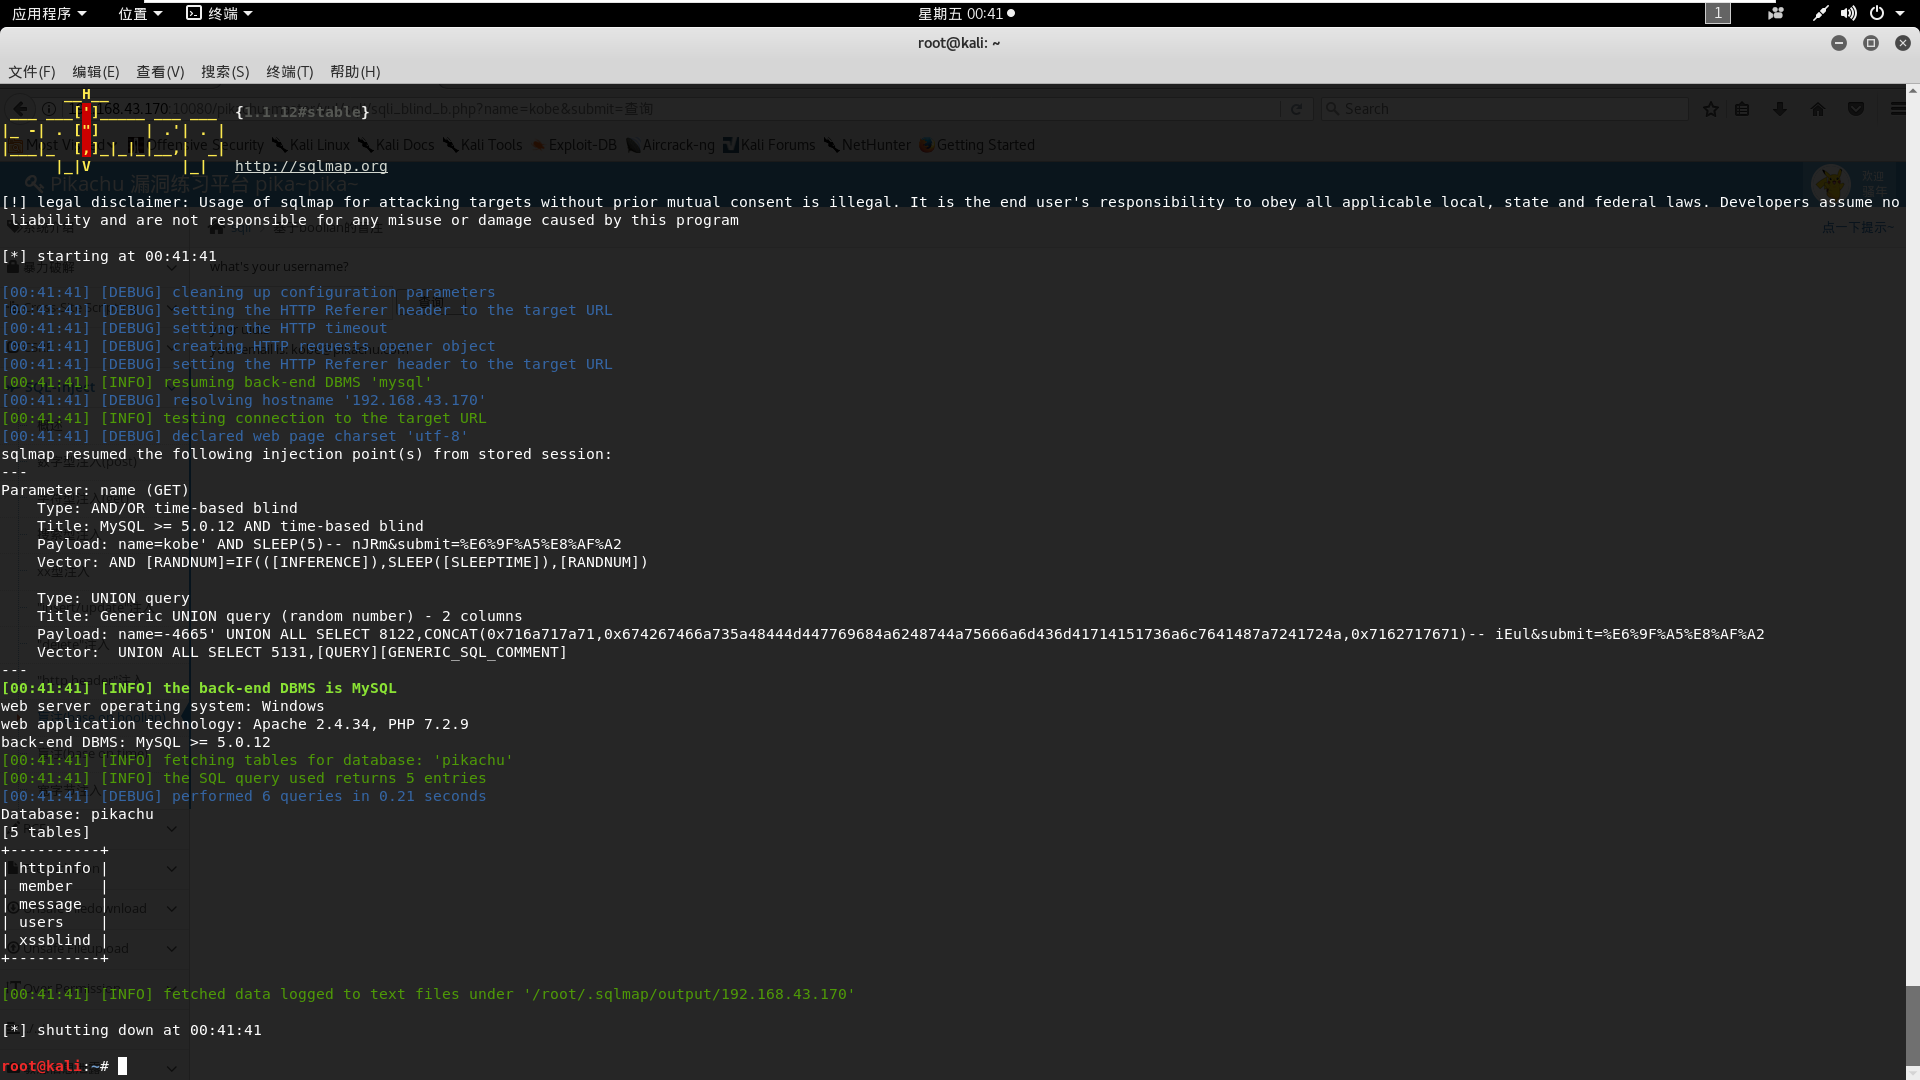Open the 文件(F) menu
The width and height of the screenshot is (1920, 1080).
click(32, 72)
